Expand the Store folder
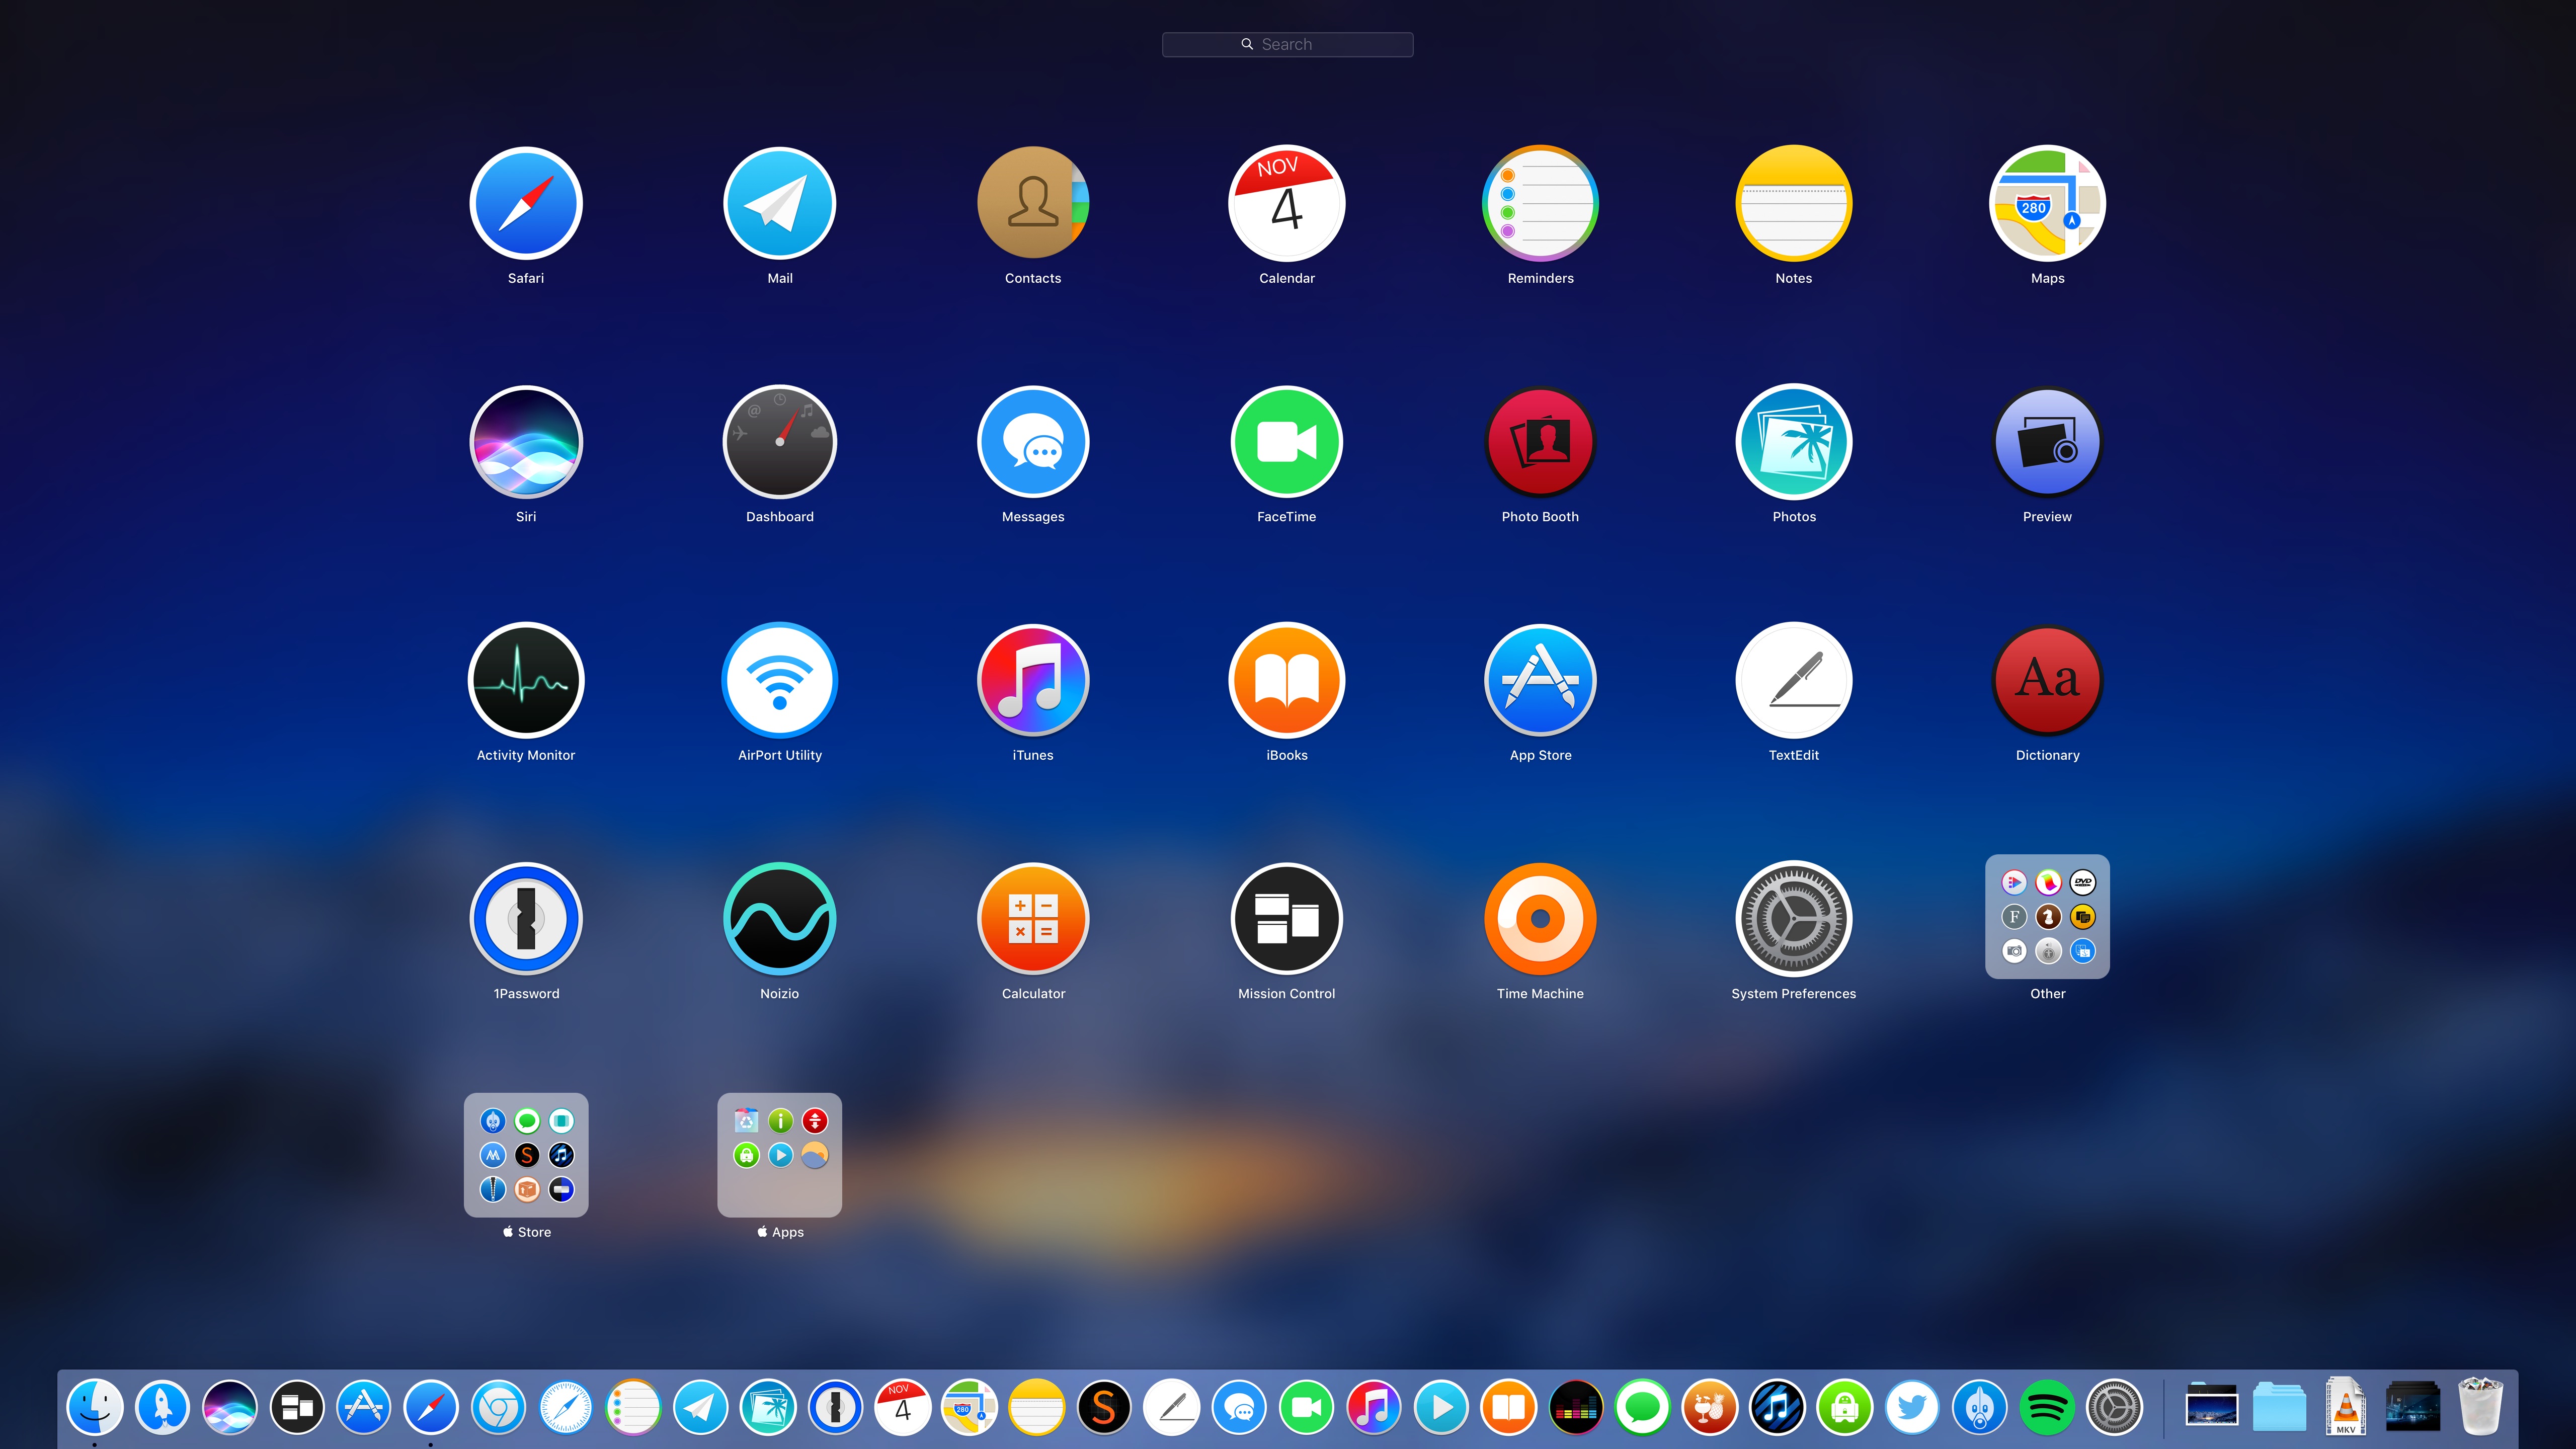 tap(526, 1155)
